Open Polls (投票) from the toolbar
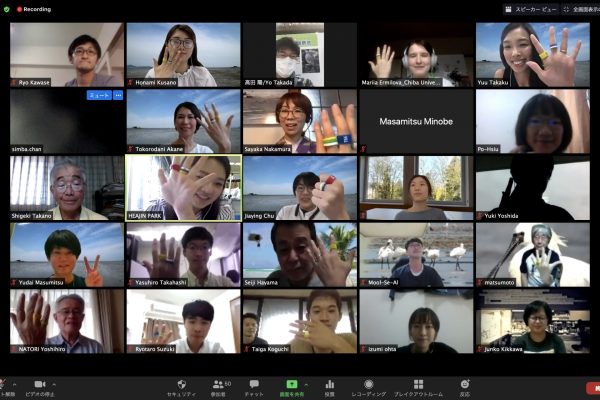Image resolution: width=600 pixels, height=400 pixels. click(x=329, y=384)
